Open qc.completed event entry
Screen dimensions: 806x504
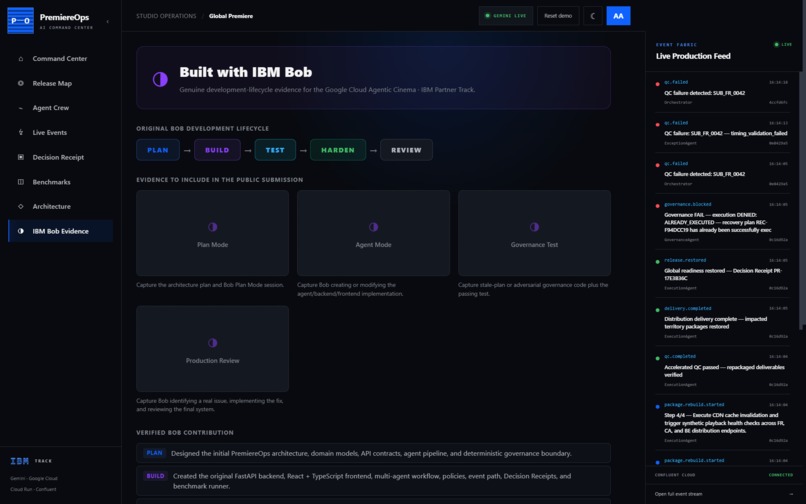[722, 370]
